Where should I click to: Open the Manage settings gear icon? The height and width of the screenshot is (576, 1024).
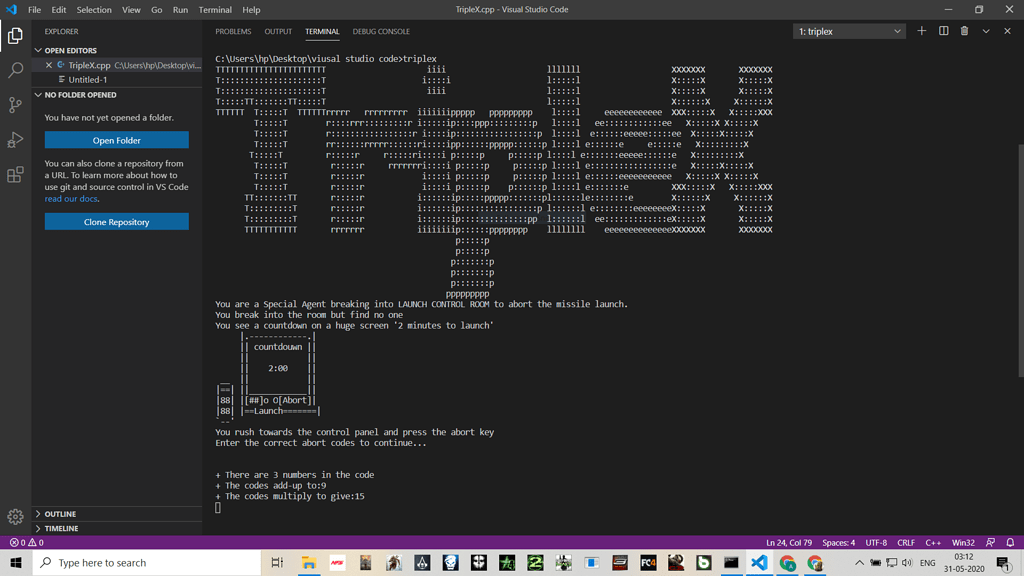[x=14, y=516]
